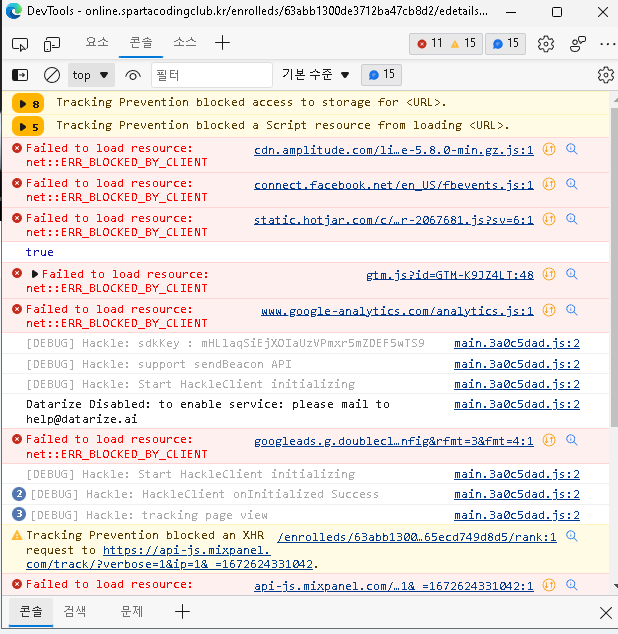618x634 pixels.
Task: Switch to the 소스 (Sources) tab
Action: (184, 42)
